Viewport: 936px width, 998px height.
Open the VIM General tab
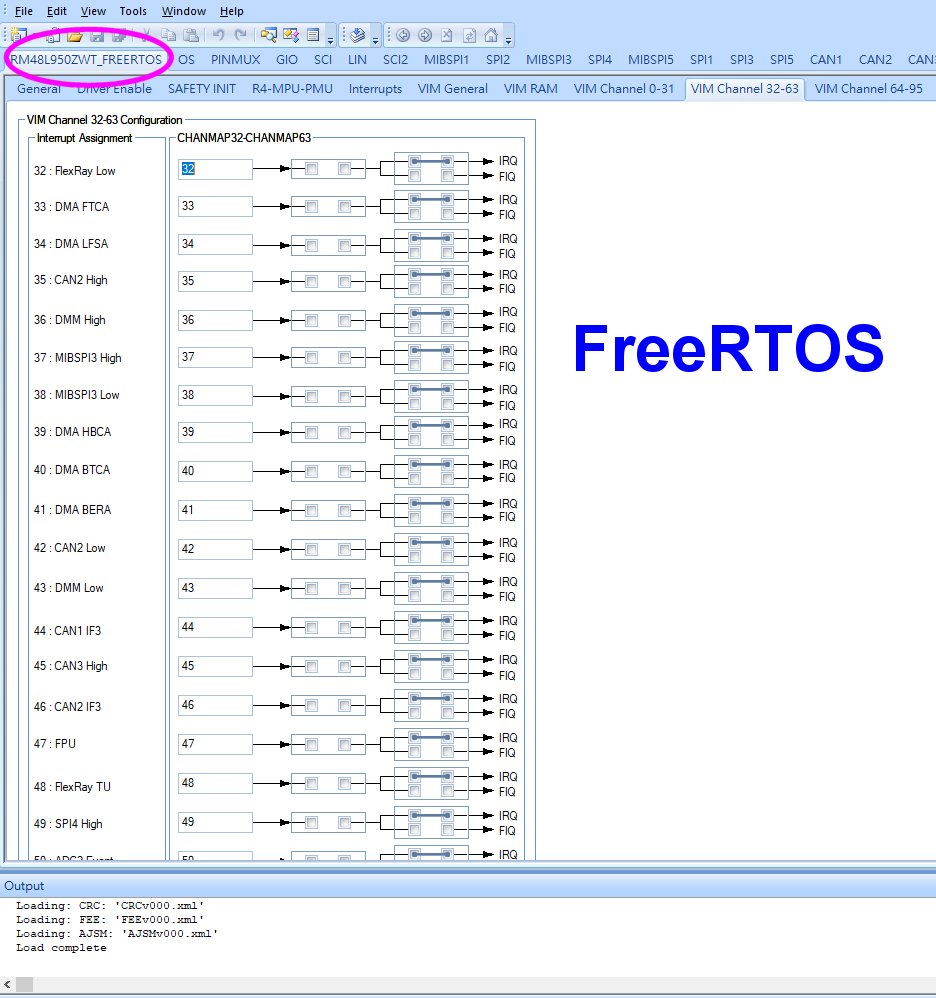click(x=453, y=89)
